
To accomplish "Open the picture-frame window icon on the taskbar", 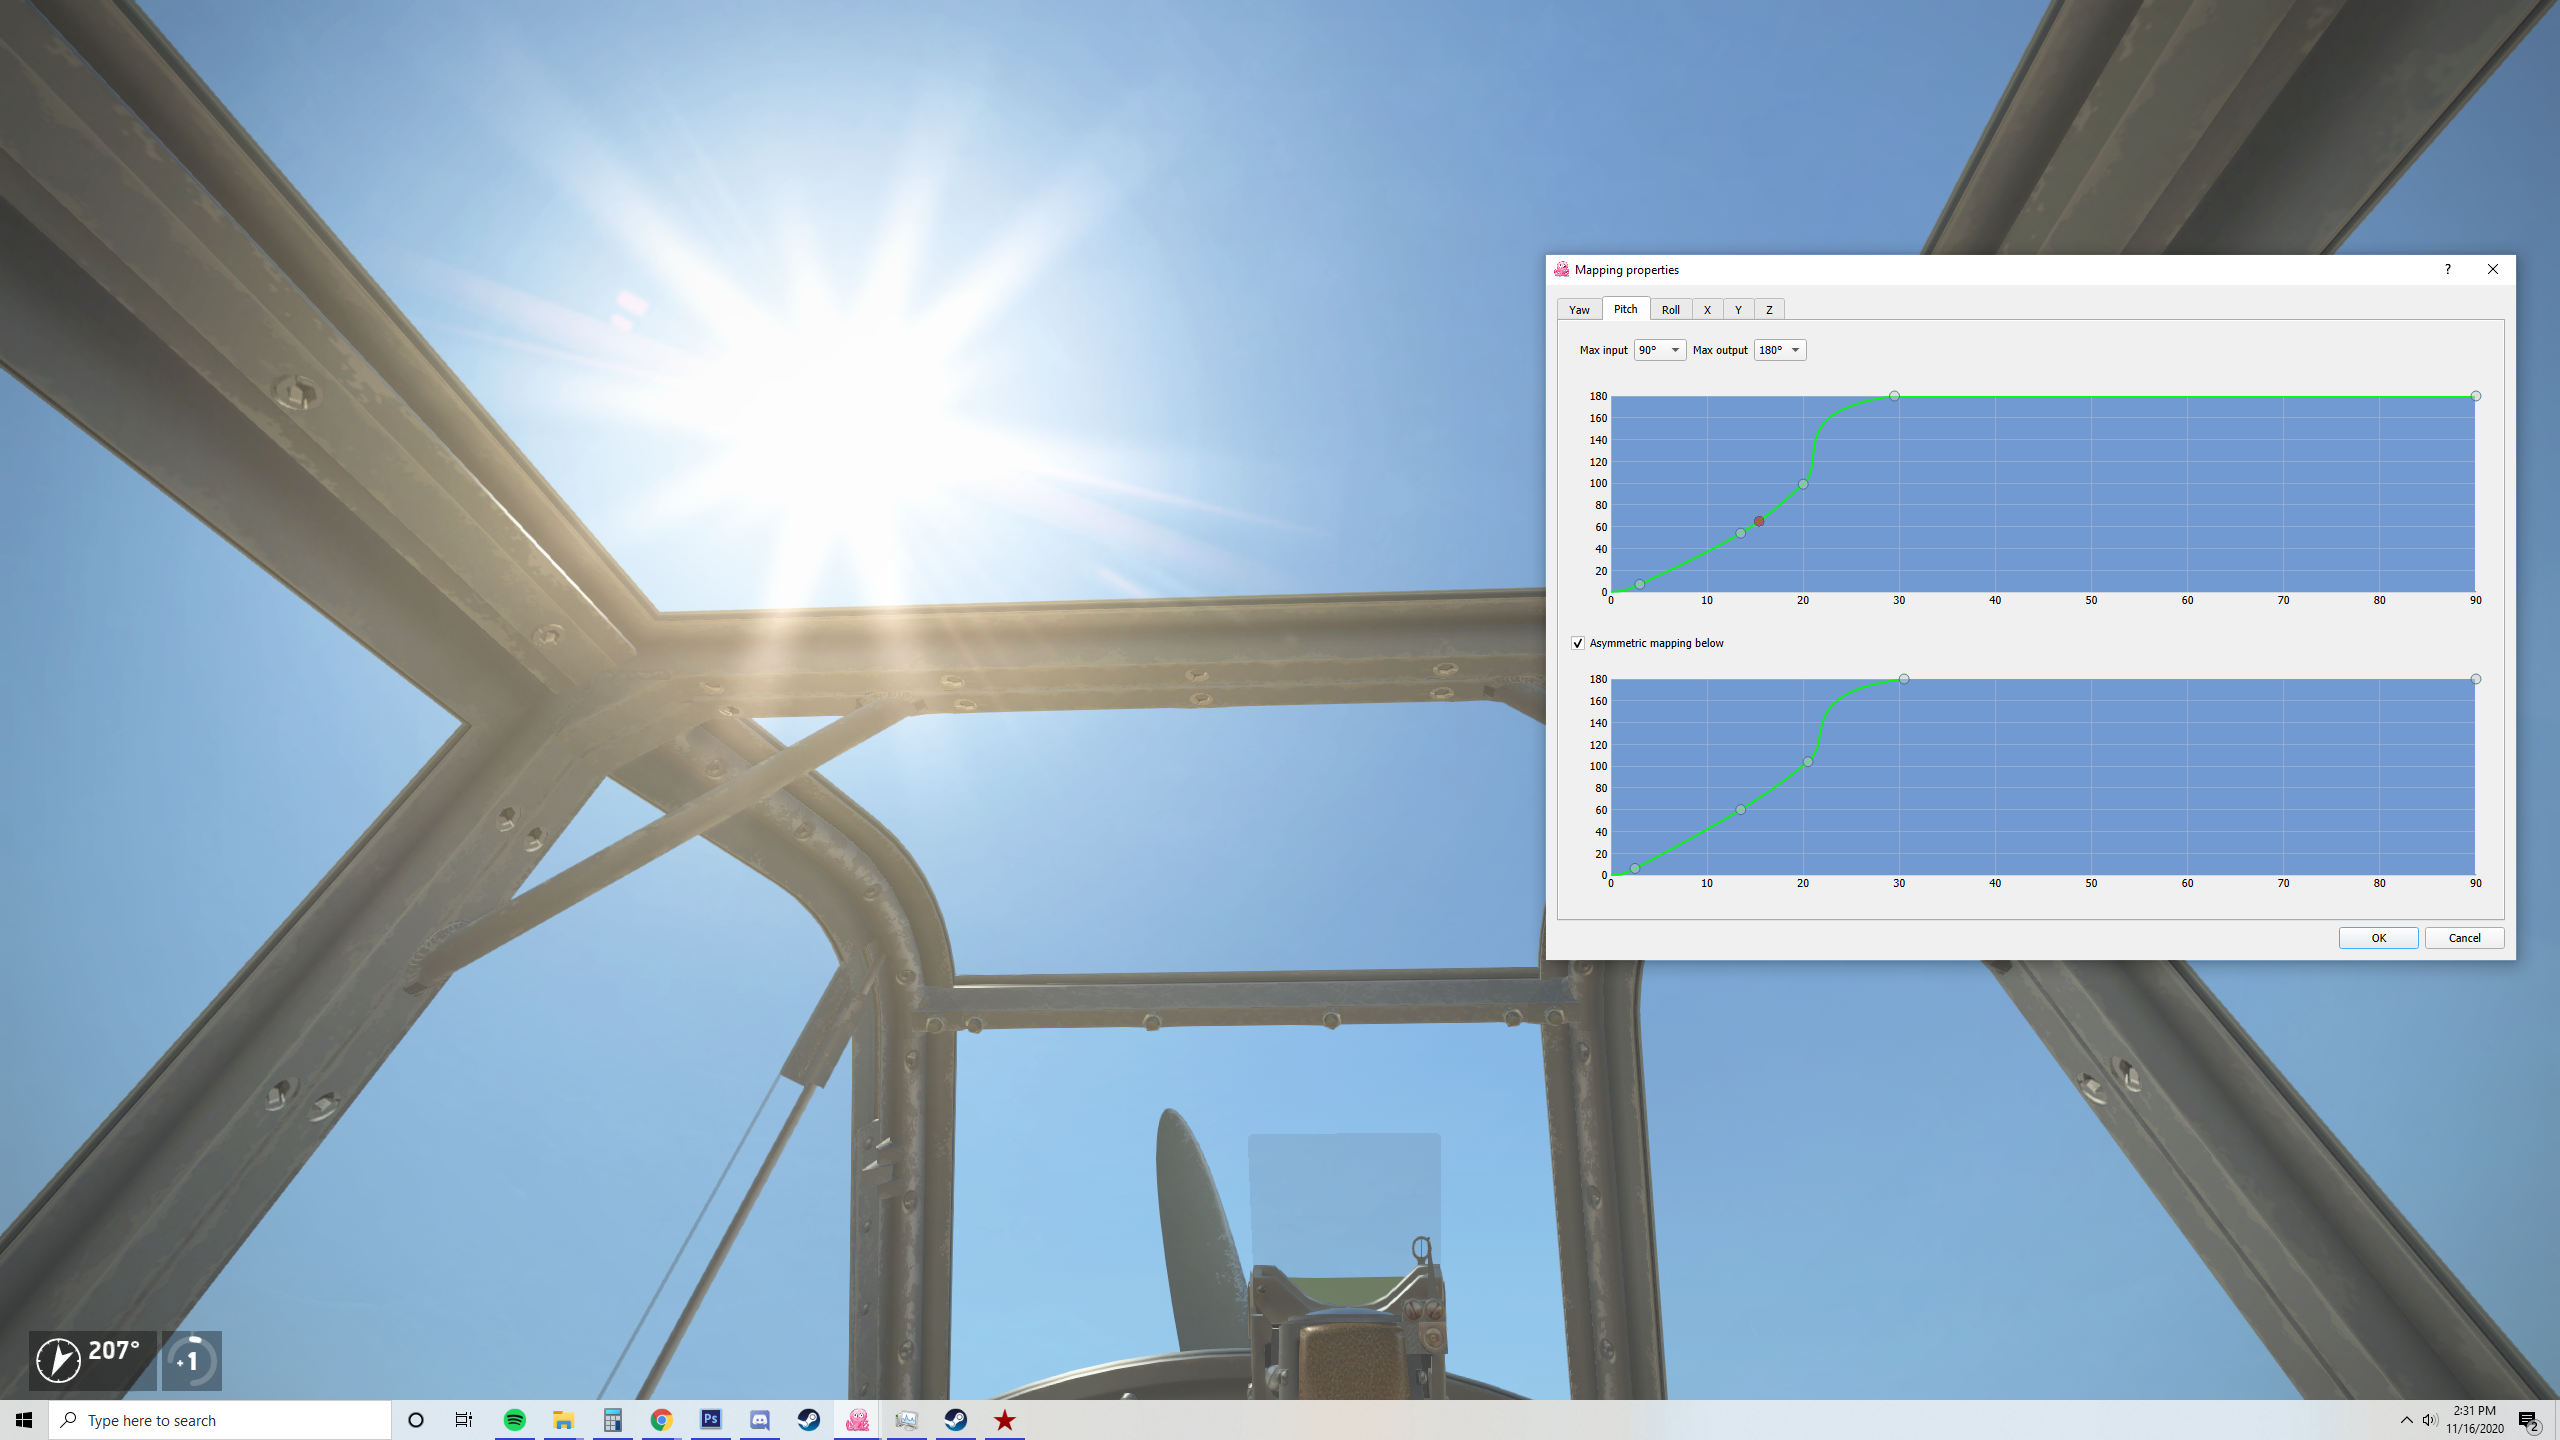I will coord(907,1420).
